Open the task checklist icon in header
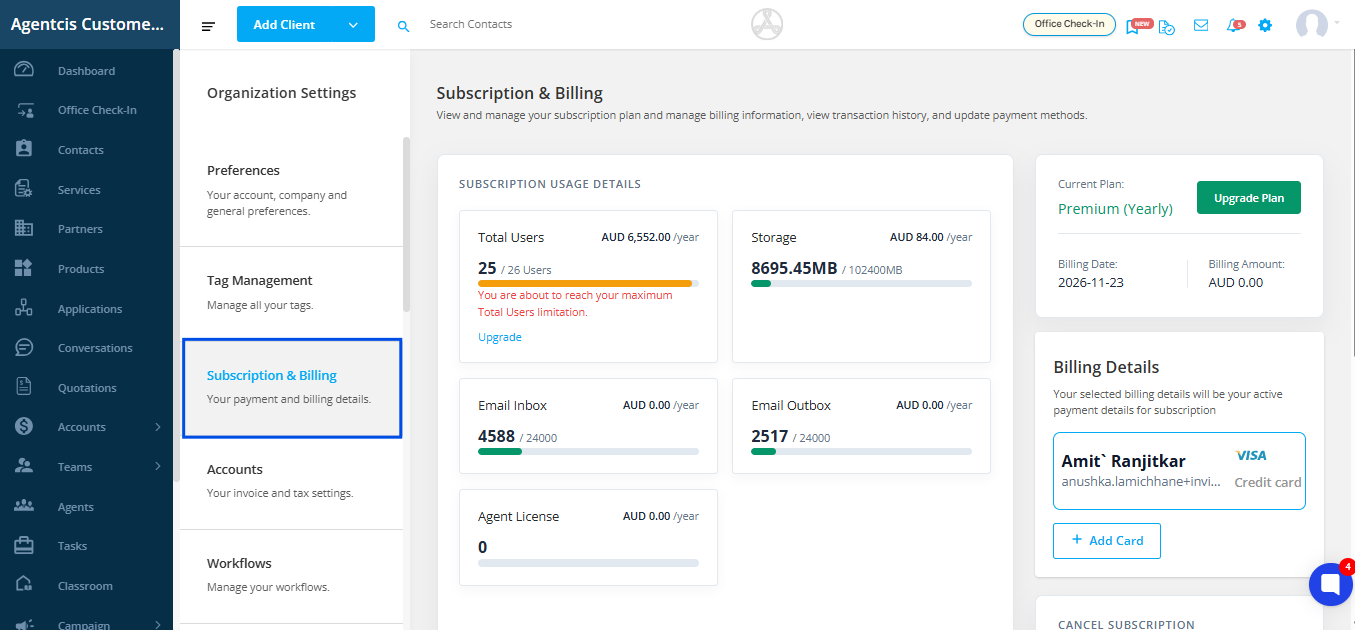Viewport: 1355px width, 630px height. pyautogui.click(x=1167, y=26)
